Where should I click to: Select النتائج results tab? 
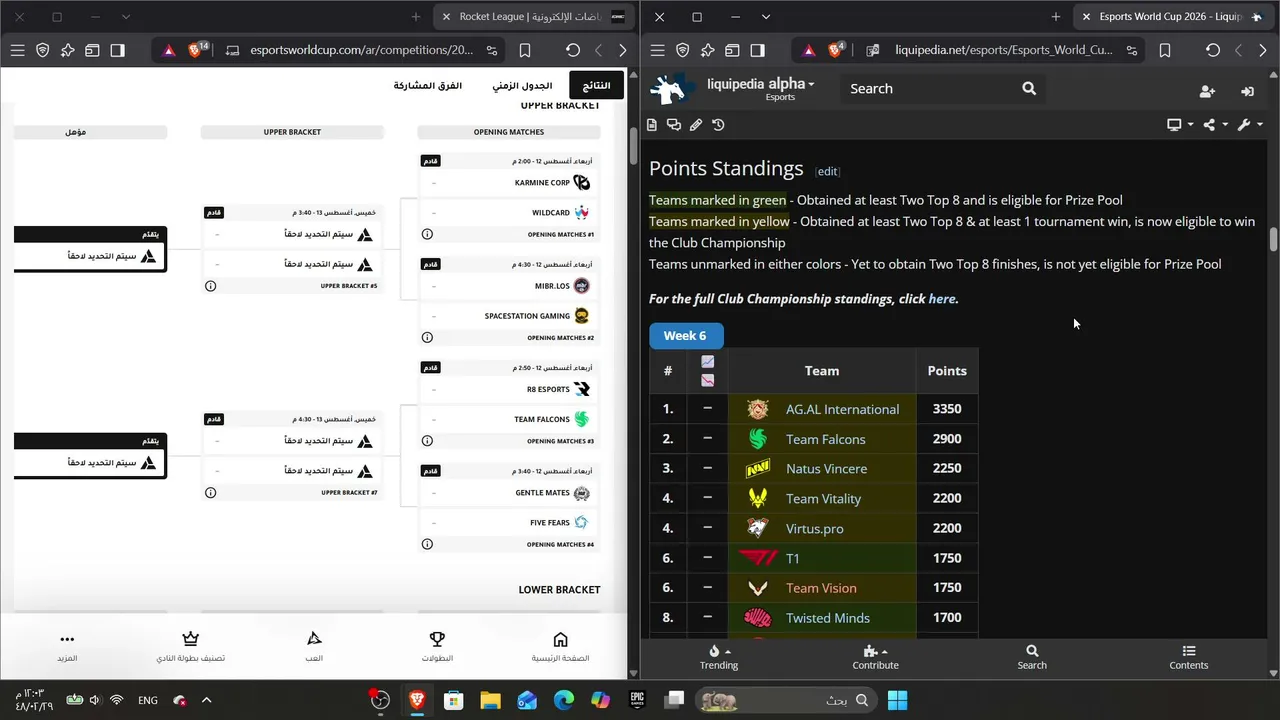(597, 86)
